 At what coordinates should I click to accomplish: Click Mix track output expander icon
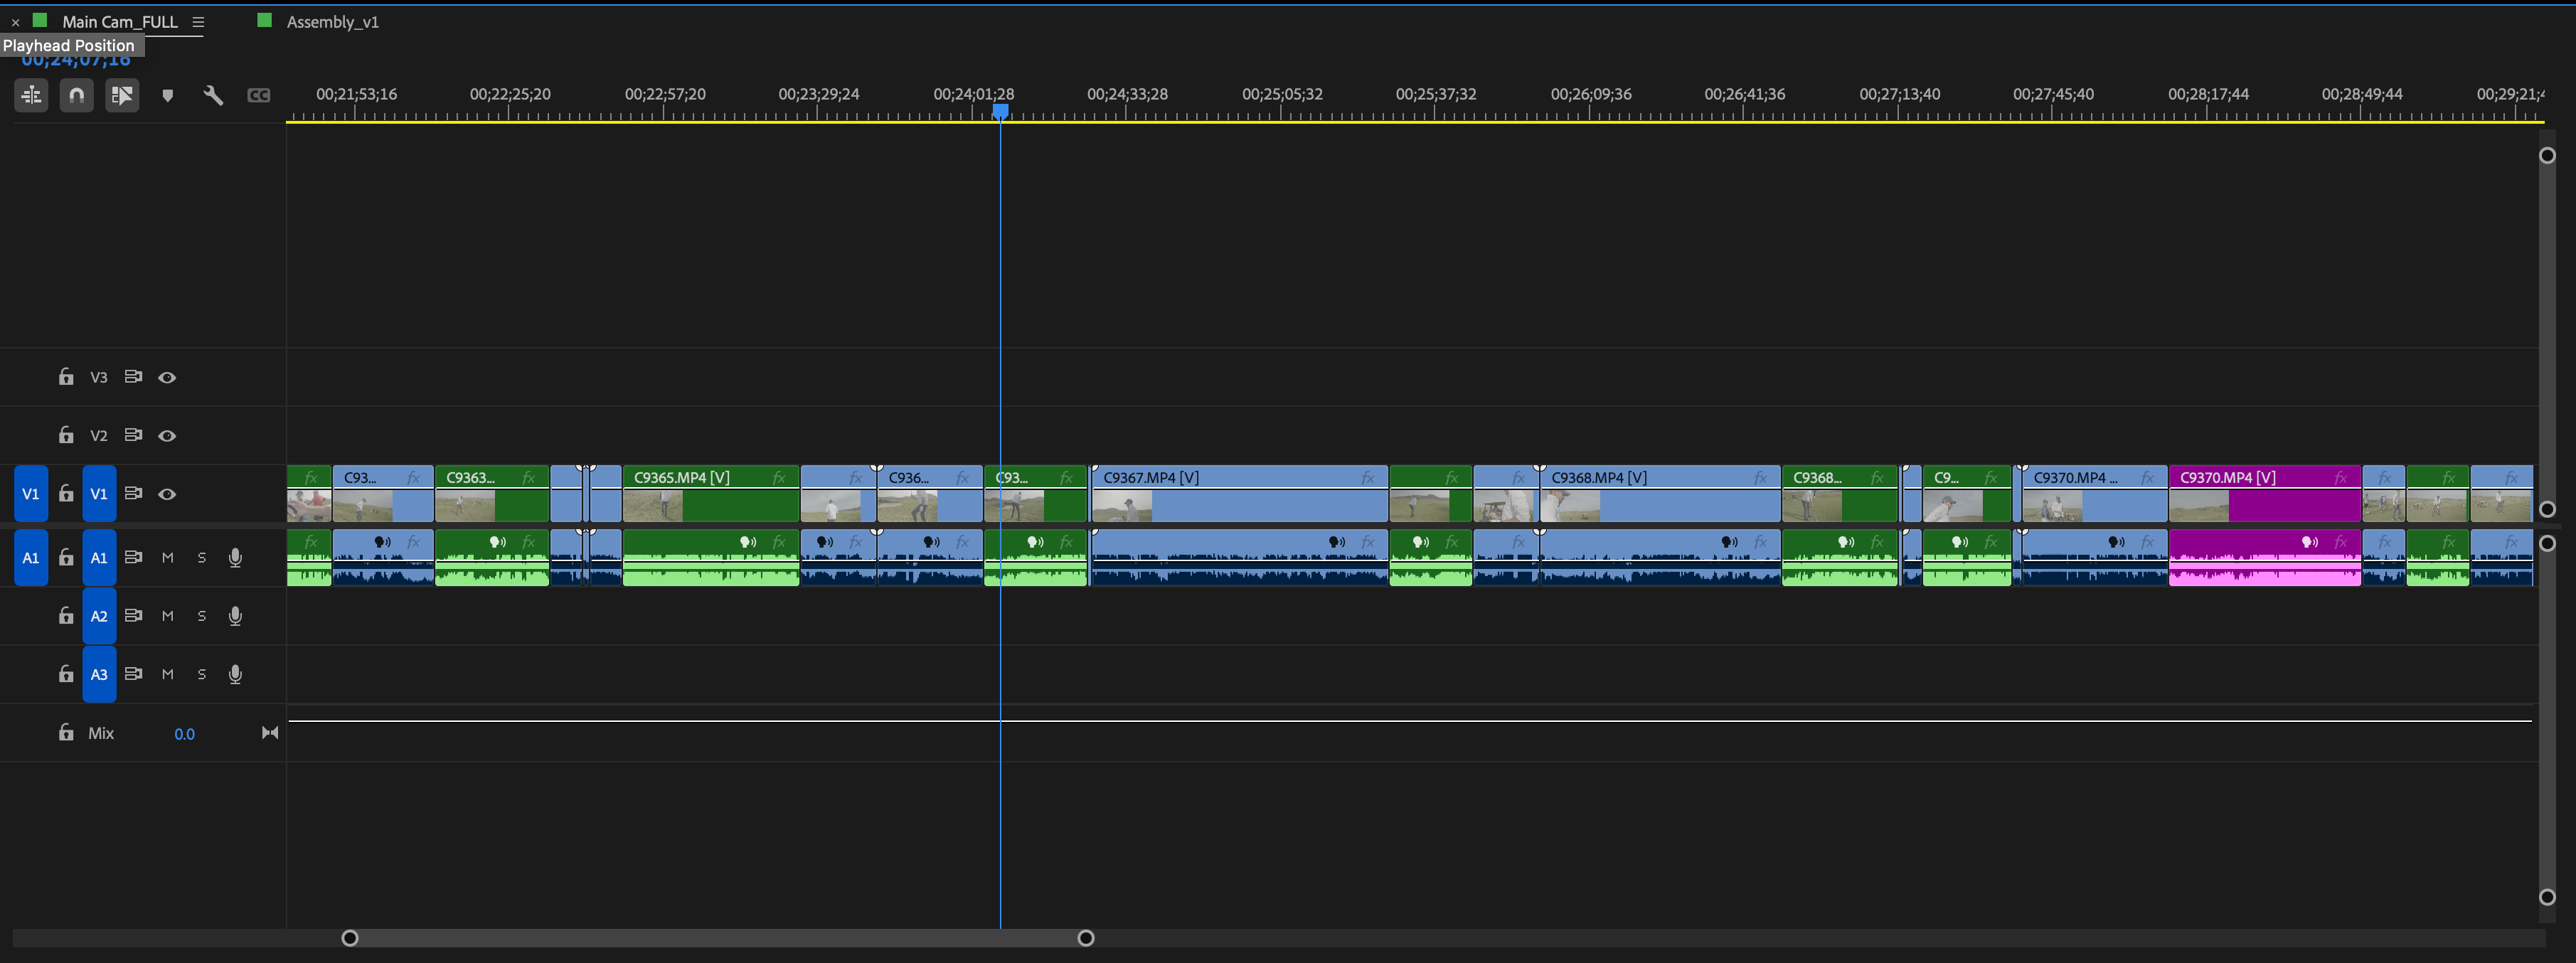pyautogui.click(x=270, y=733)
